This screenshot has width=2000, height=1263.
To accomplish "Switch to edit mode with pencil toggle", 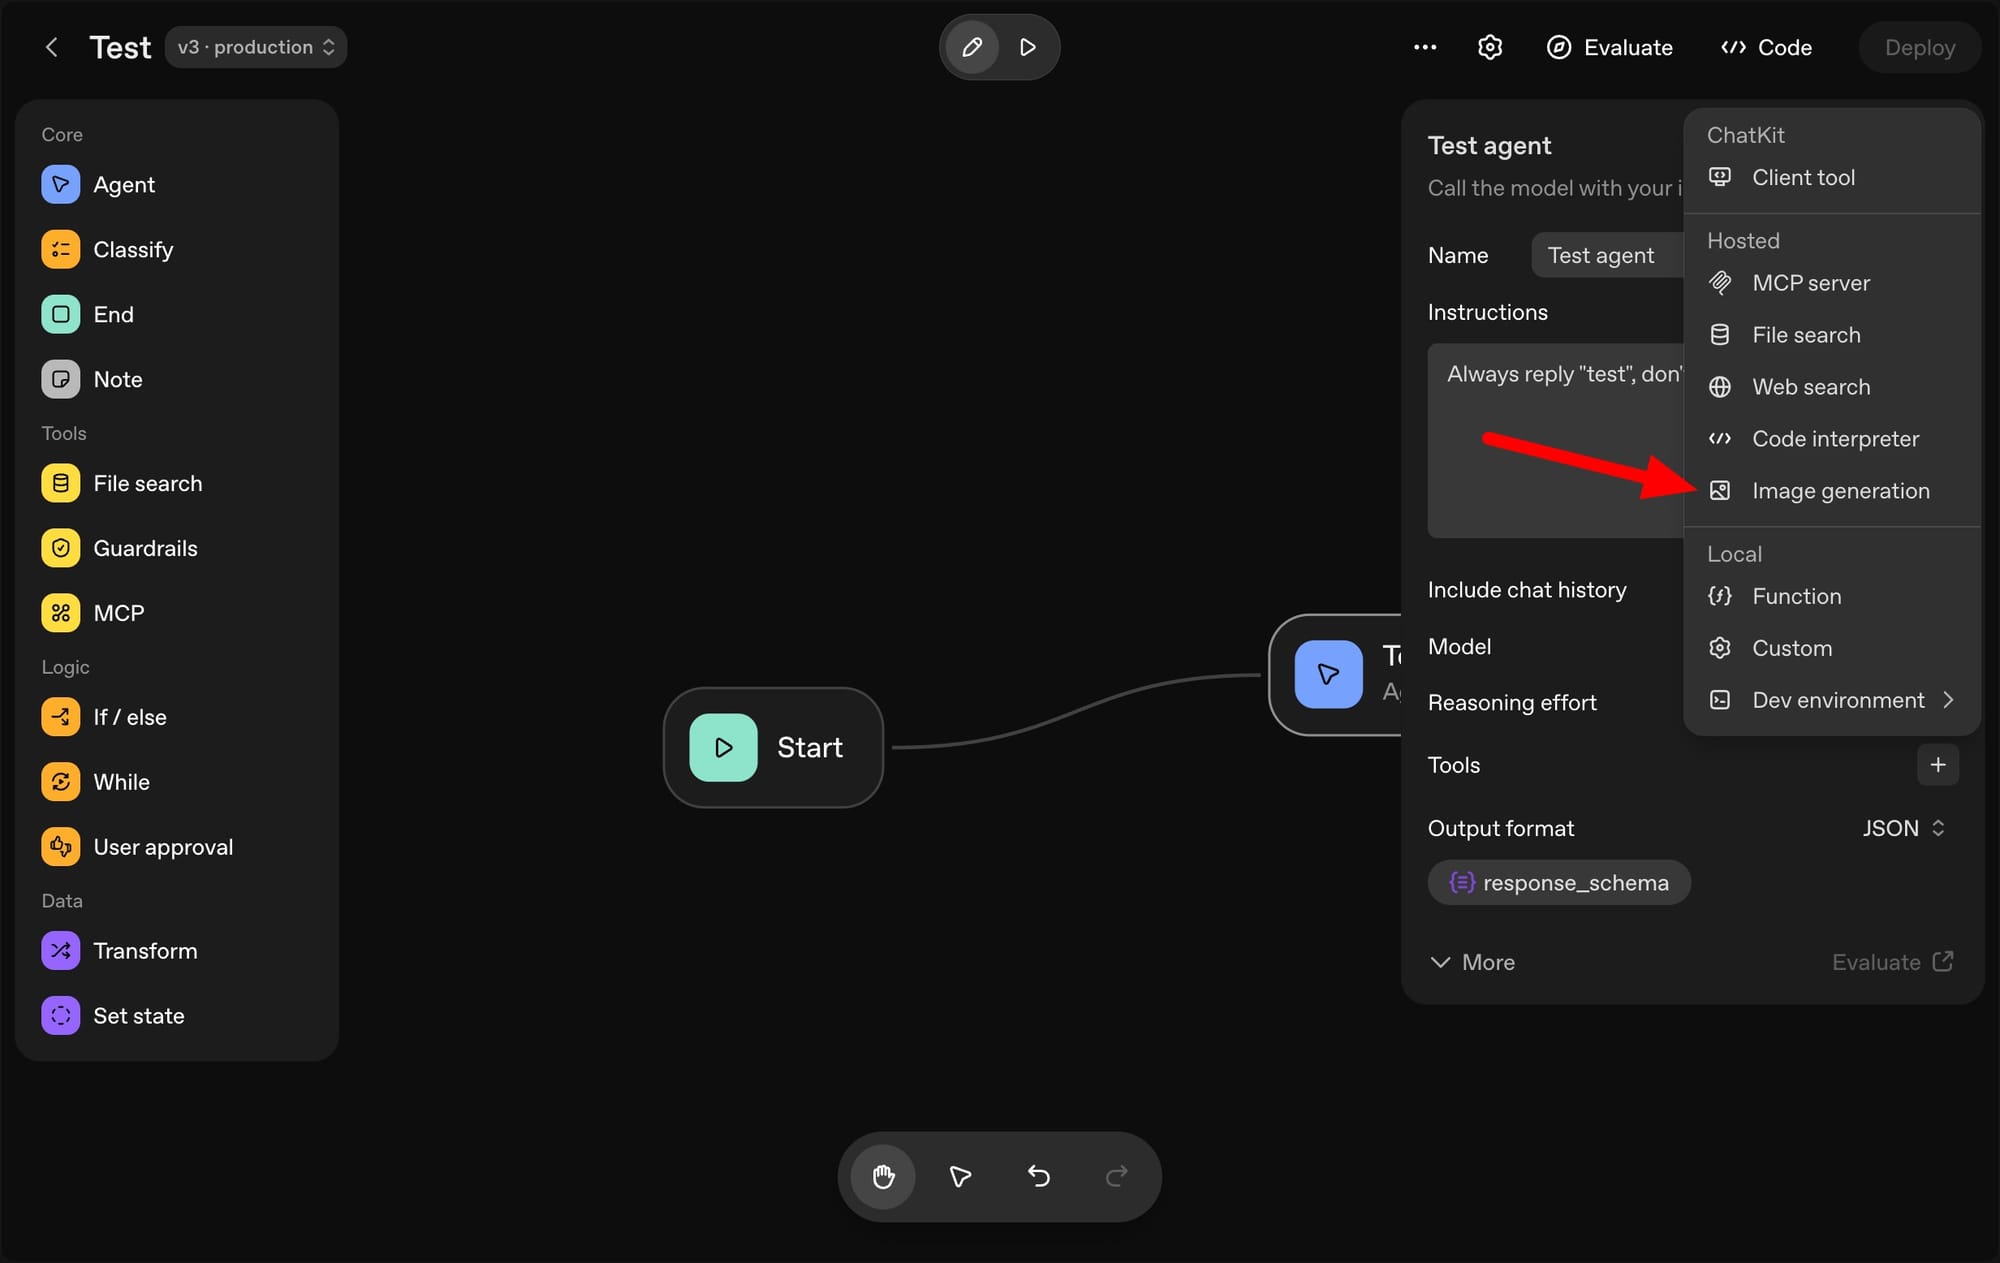I will 971,46.
